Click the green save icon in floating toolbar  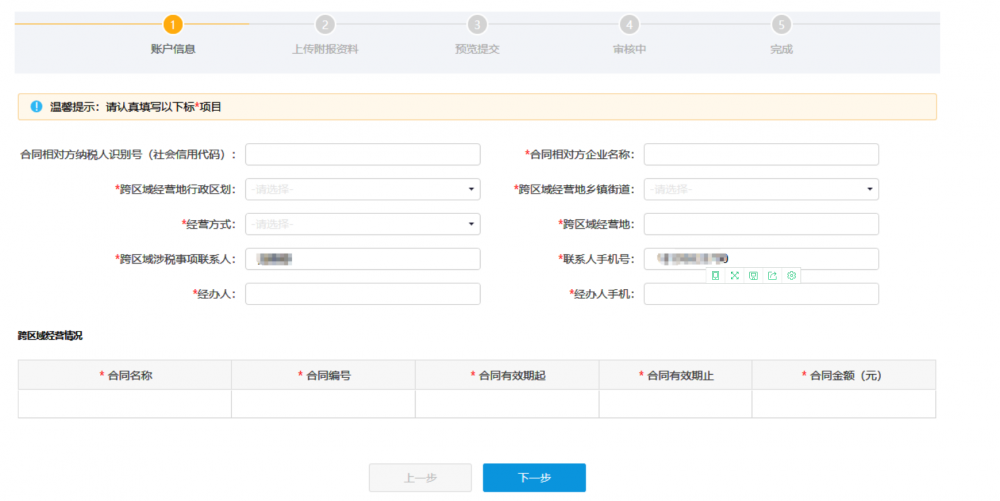[x=753, y=275]
